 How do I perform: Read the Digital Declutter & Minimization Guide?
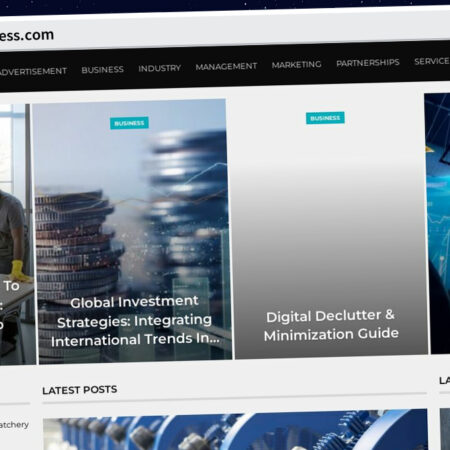pyautogui.click(x=331, y=325)
